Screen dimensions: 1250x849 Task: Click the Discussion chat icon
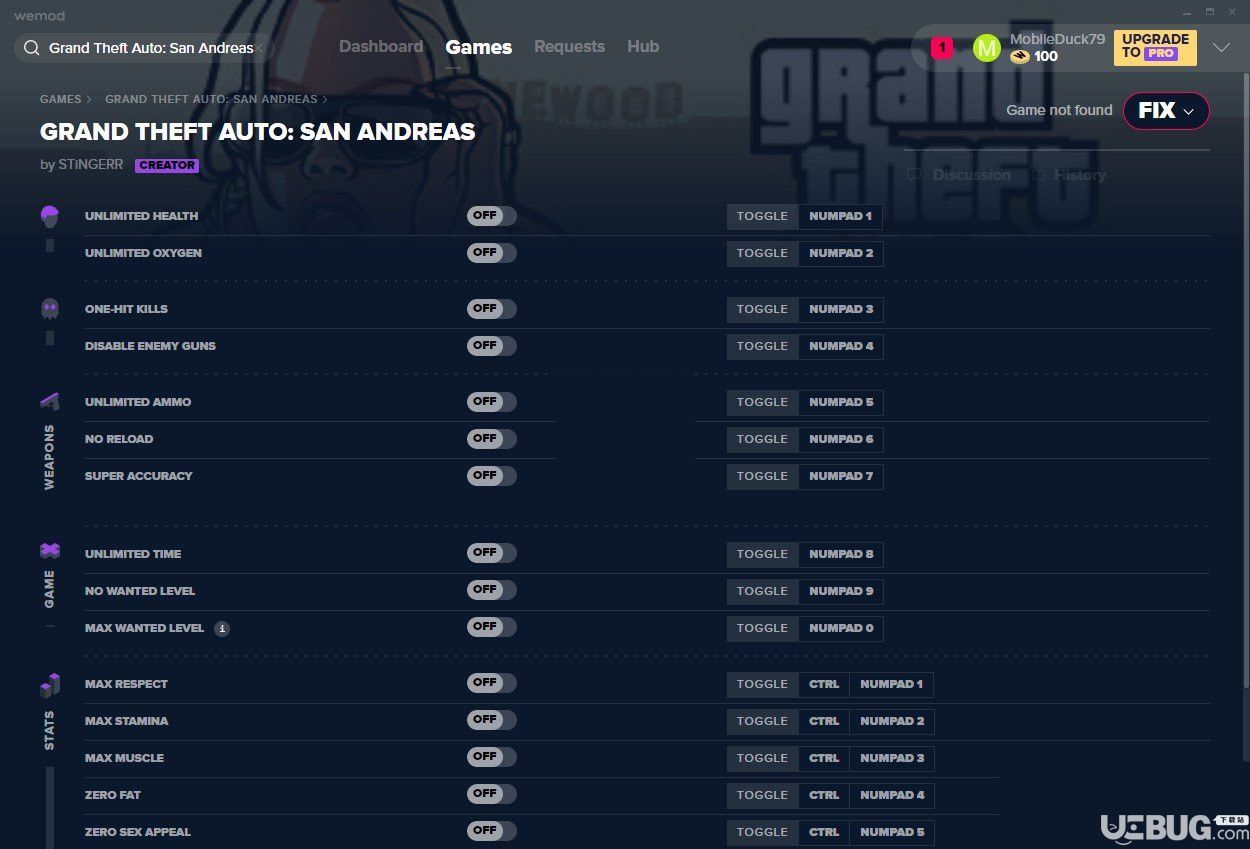[914, 175]
